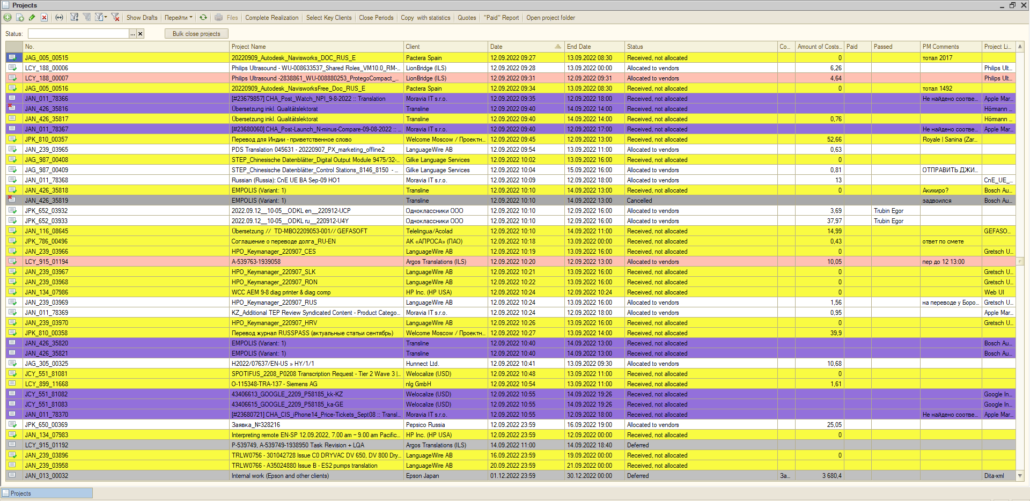
Task: Click the Copy project icon in toolbar
Action: [x=21, y=18]
